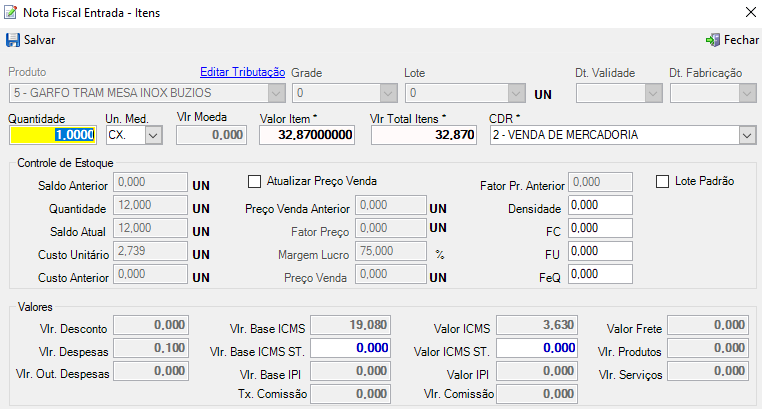Click the Salvar floppy disk icon
Screen dimensions: 762x409
click(13, 40)
